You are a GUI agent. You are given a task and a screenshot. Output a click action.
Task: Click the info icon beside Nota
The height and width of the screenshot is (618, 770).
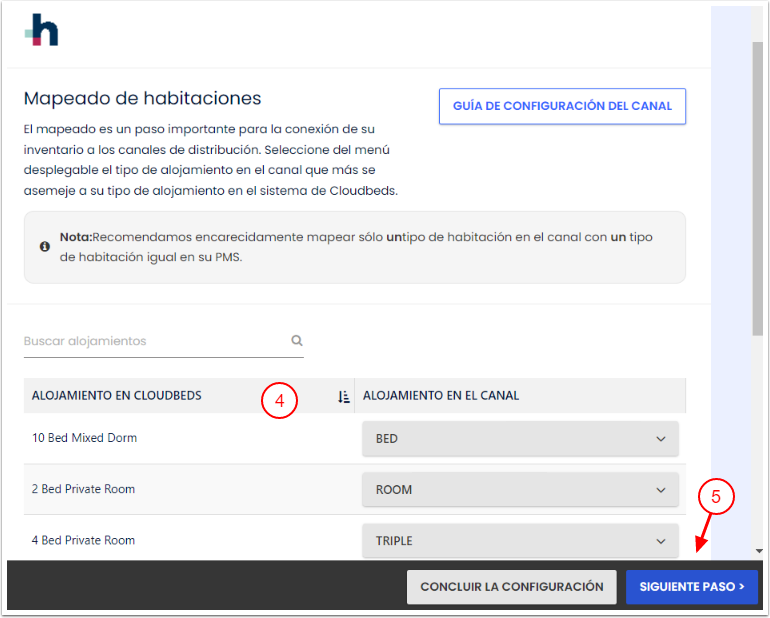[44, 246]
